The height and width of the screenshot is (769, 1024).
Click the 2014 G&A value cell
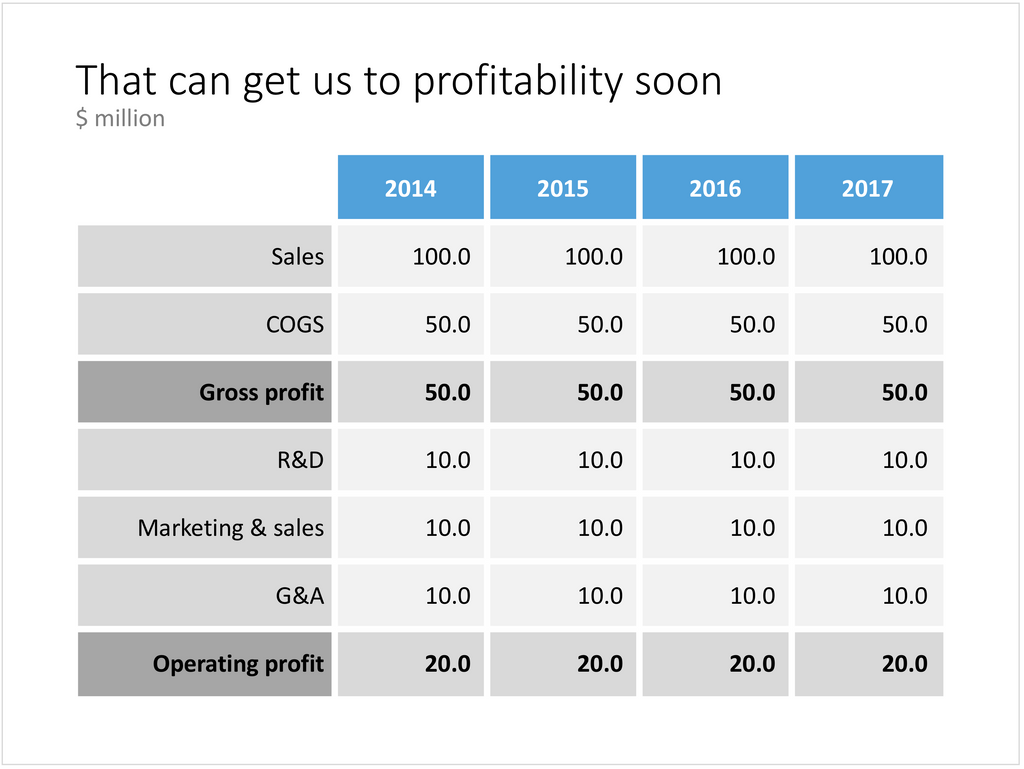[x=411, y=595]
